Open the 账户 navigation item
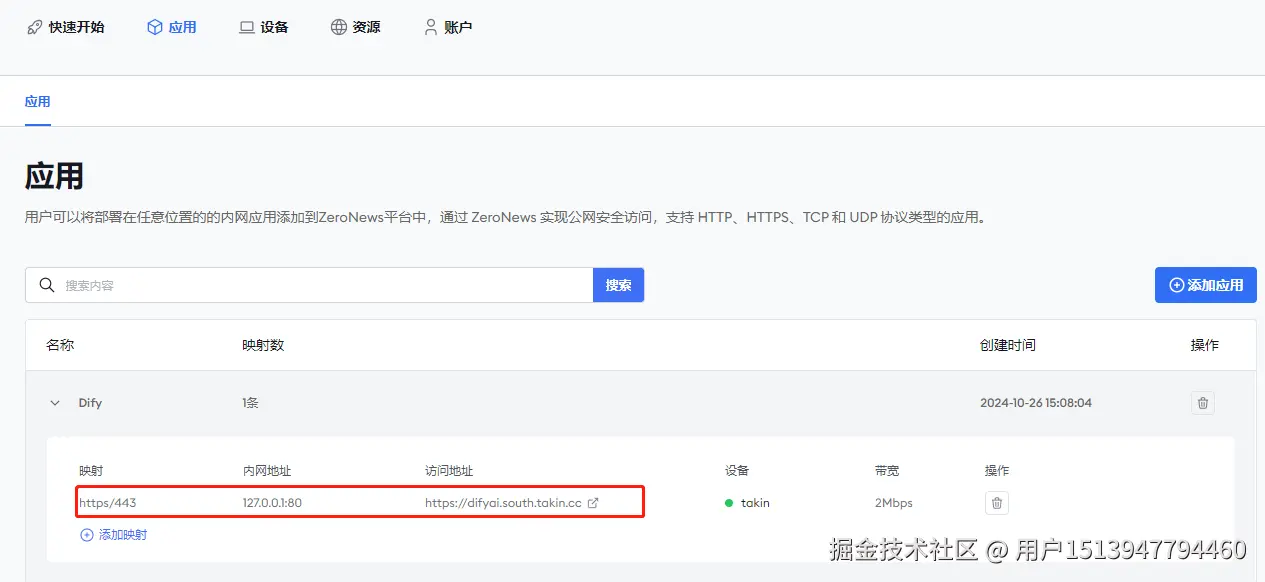The image size is (1265, 582). point(448,27)
